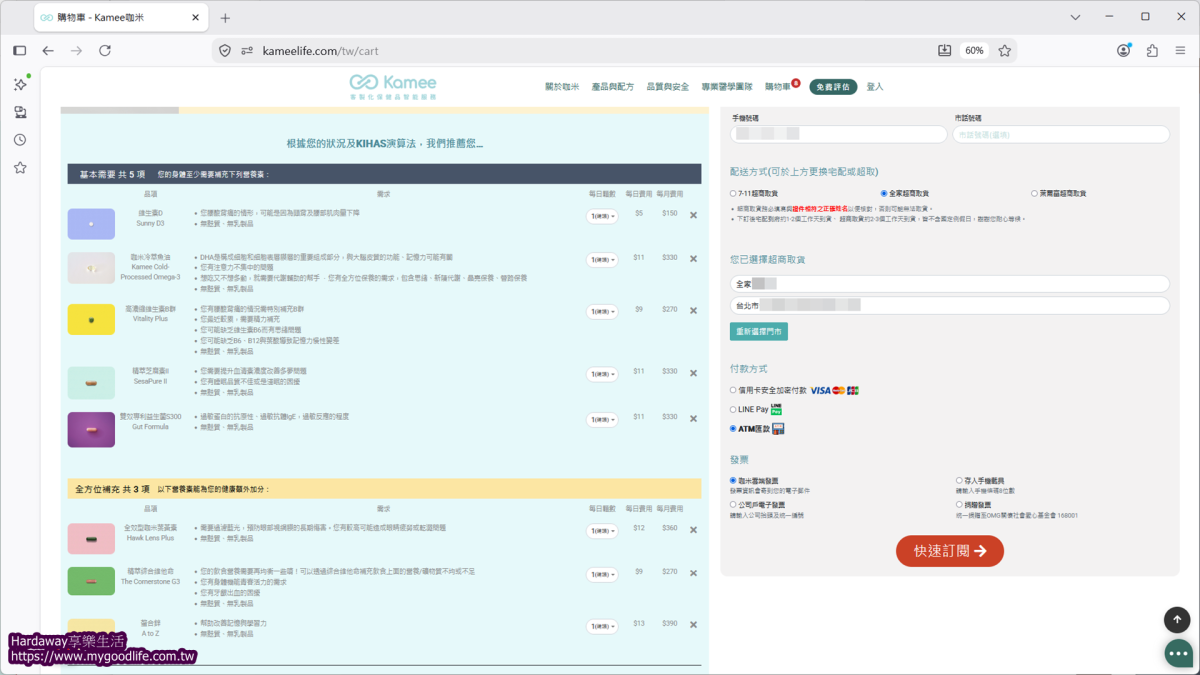1200x675 pixels.
Task: Select 萊爾富超商取貨 delivery option
Action: tap(1034, 193)
